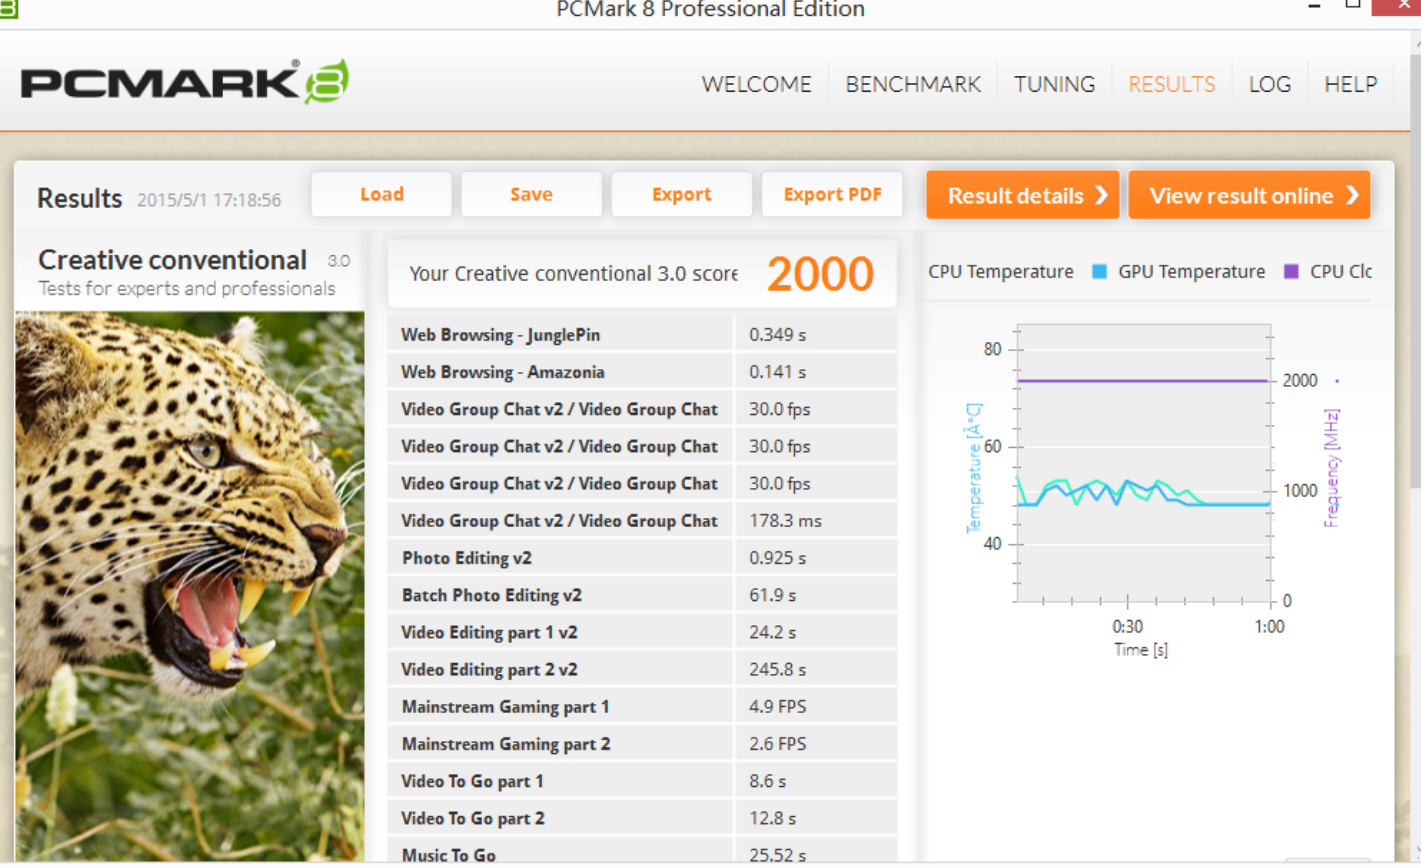The height and width of the screenshot is (868, 1421).
Task: Click the arrow on Result details button
Action: point(1101,195)
